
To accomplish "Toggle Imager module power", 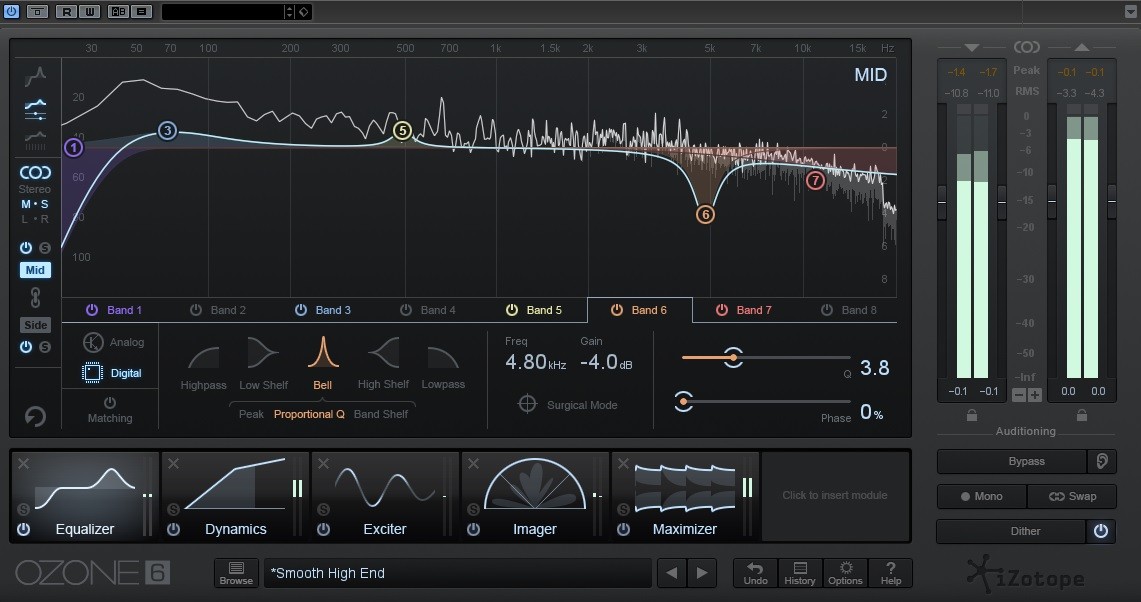I will pos(473,529).
